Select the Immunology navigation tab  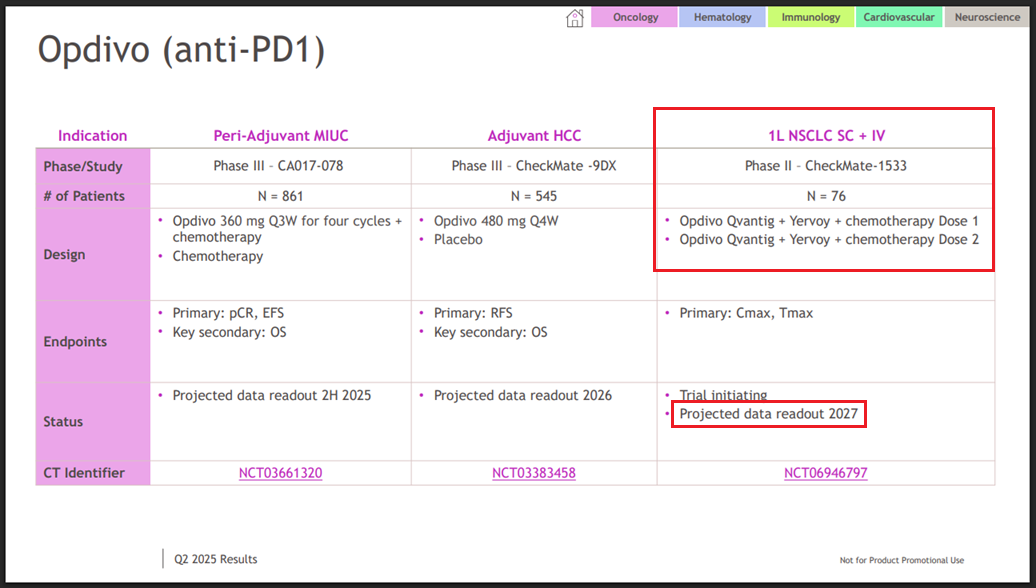click(x=811, y=17)
